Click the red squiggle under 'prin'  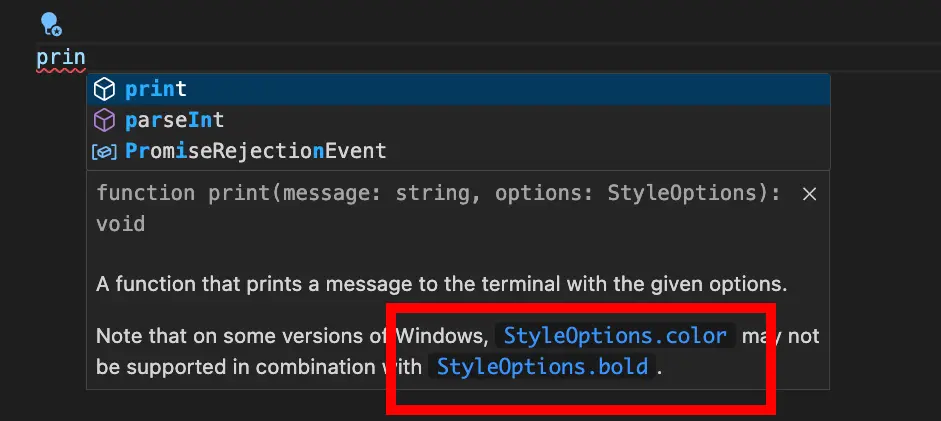(x=60, y=71)
